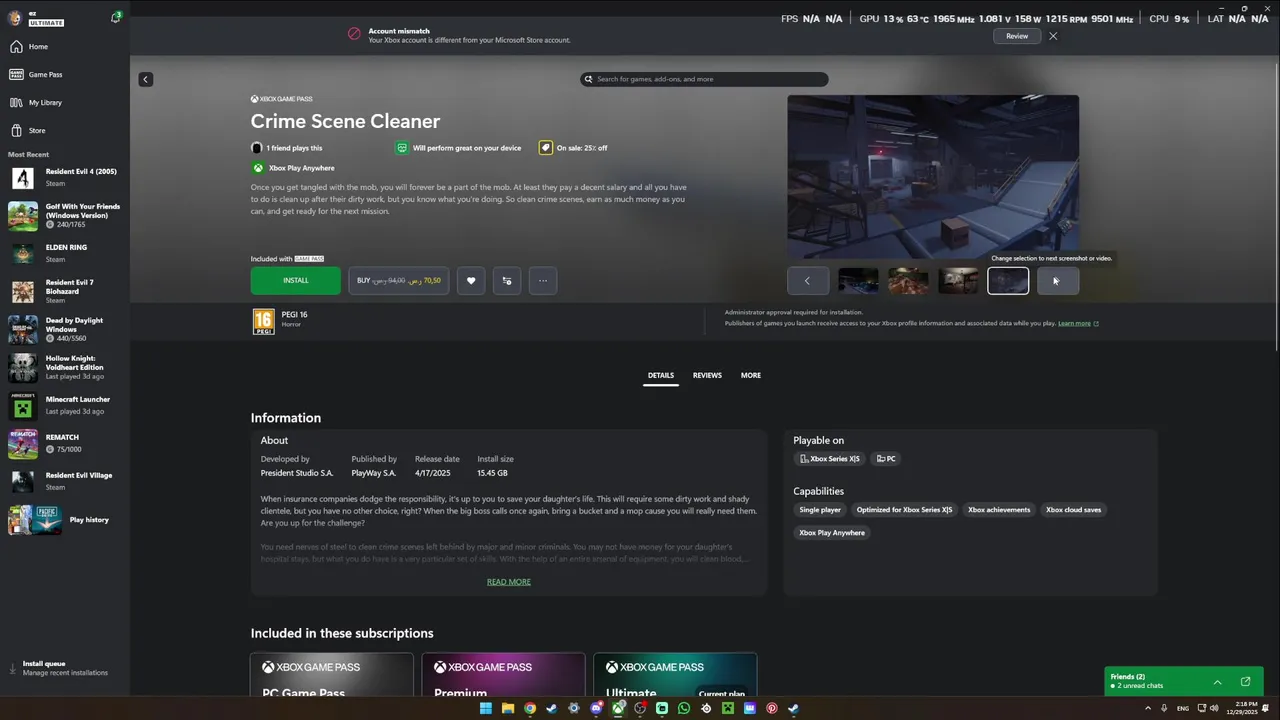
Task: Click previous screenshot arrow button
Action: [x=808, y=281]
